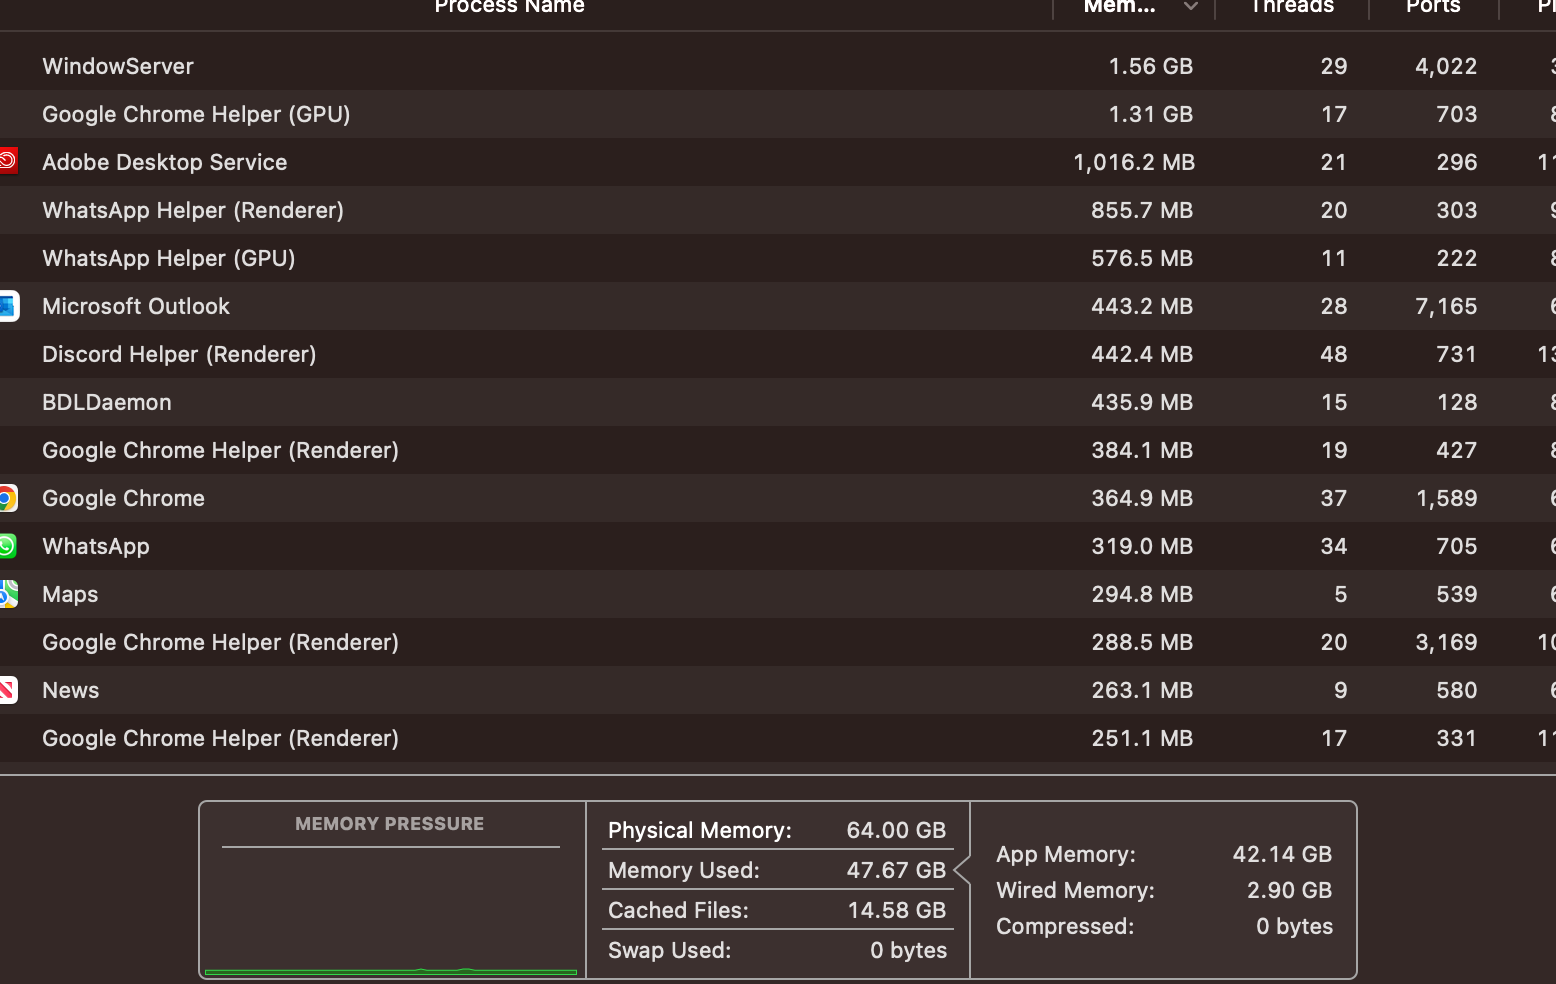Select Chrome Helper (Renderer) using 288.5 MB

click(x=220, y=642)
